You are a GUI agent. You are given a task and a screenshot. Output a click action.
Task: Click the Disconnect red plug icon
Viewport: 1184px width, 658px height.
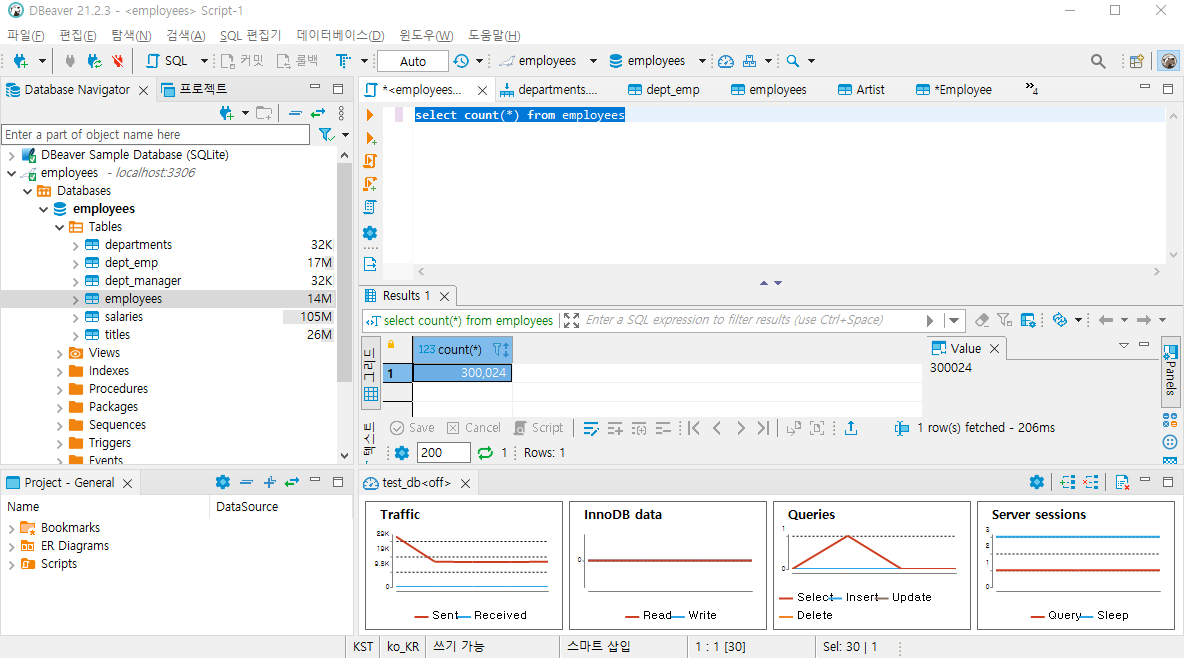pyautogui.click(x=117, y=61)
